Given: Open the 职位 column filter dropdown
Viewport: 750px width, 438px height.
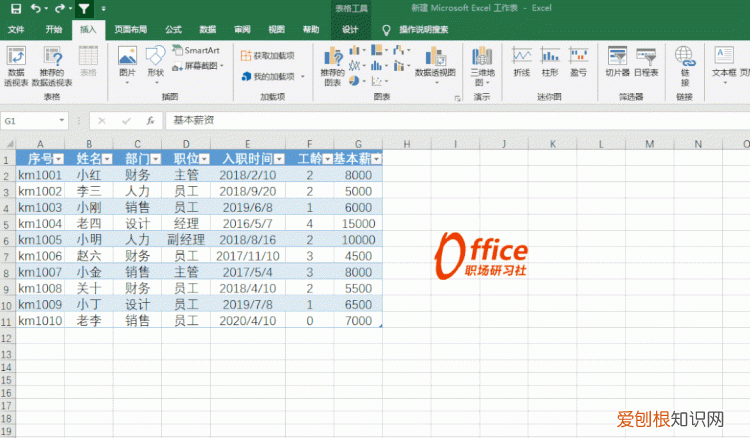Looking at the screenshot, I should click(x=204, y=159).
